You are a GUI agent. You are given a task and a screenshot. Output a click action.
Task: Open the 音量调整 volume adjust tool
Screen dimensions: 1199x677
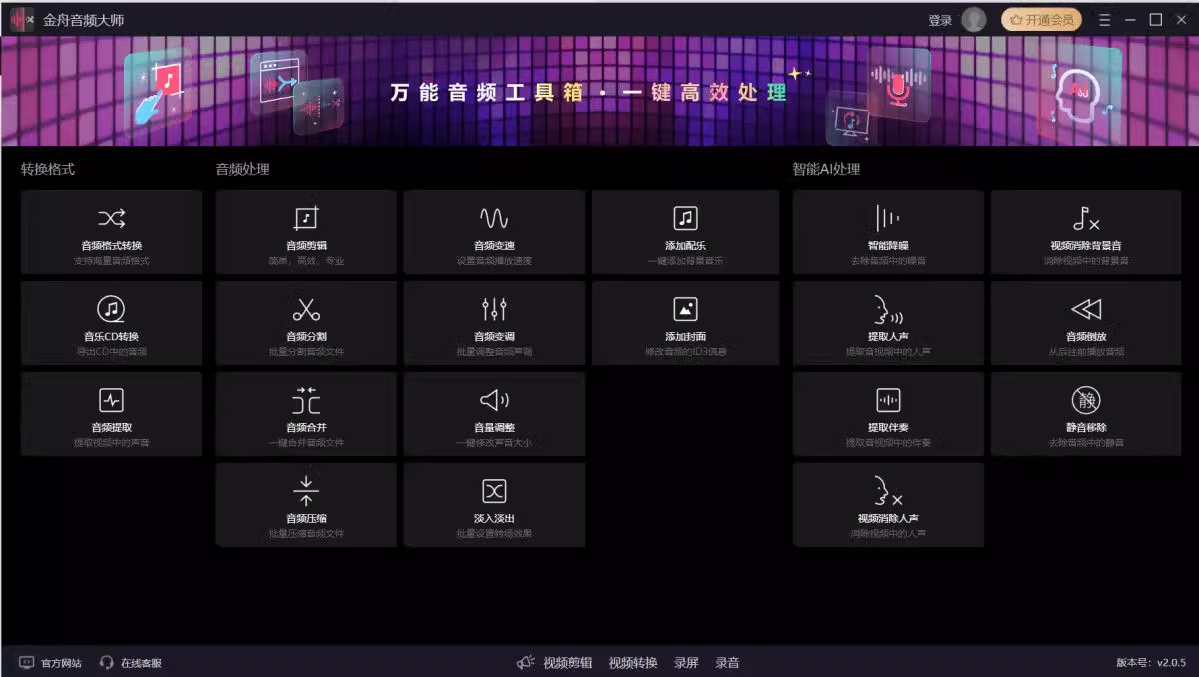[494, 414]
